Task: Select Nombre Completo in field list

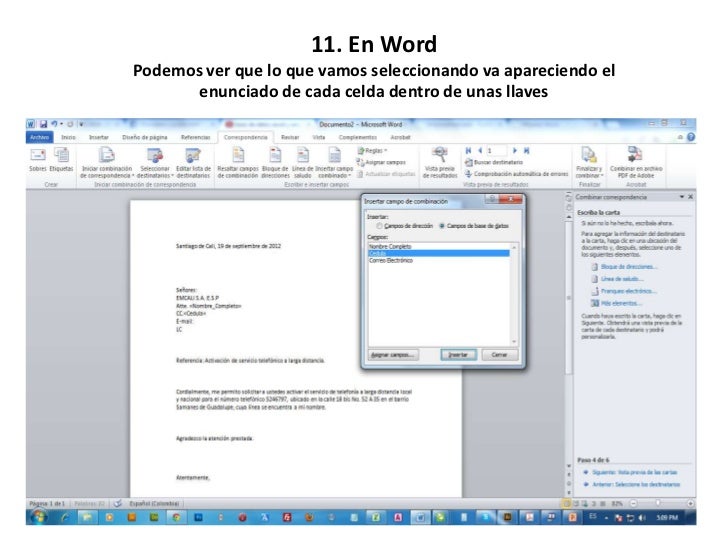Action: (x=438, y=247)
